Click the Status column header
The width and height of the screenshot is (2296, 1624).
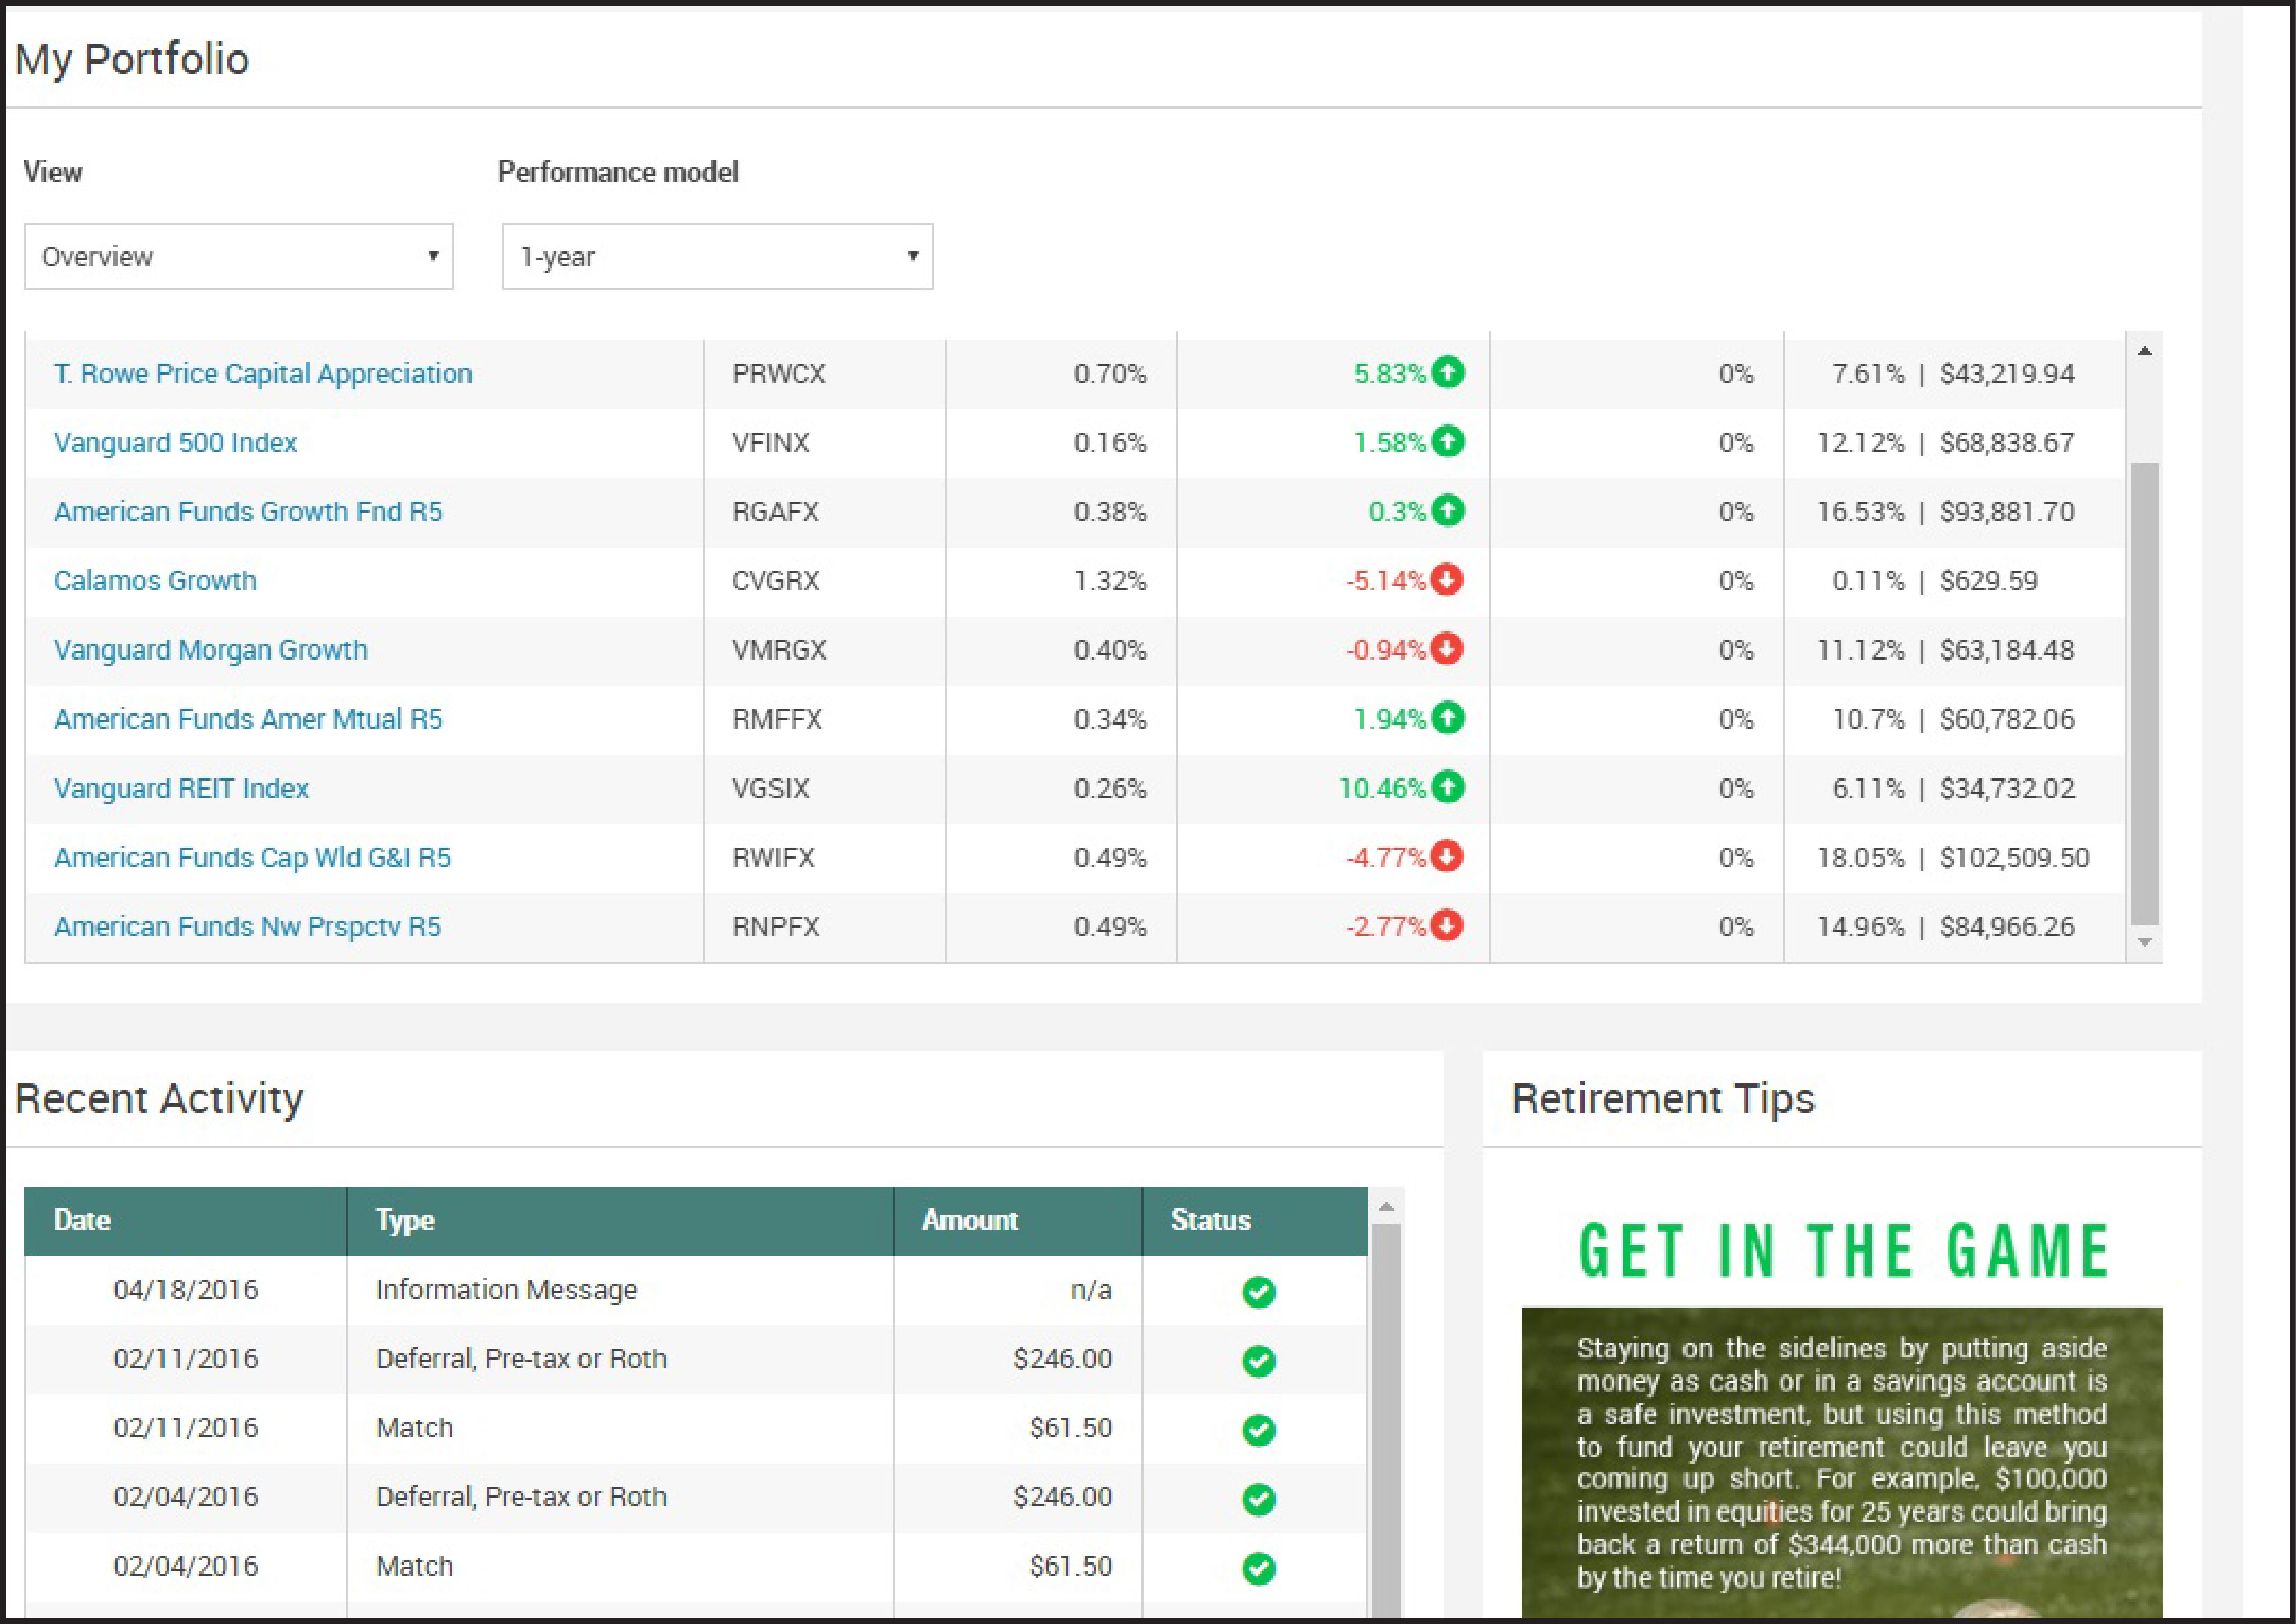coord(1255,1221)
